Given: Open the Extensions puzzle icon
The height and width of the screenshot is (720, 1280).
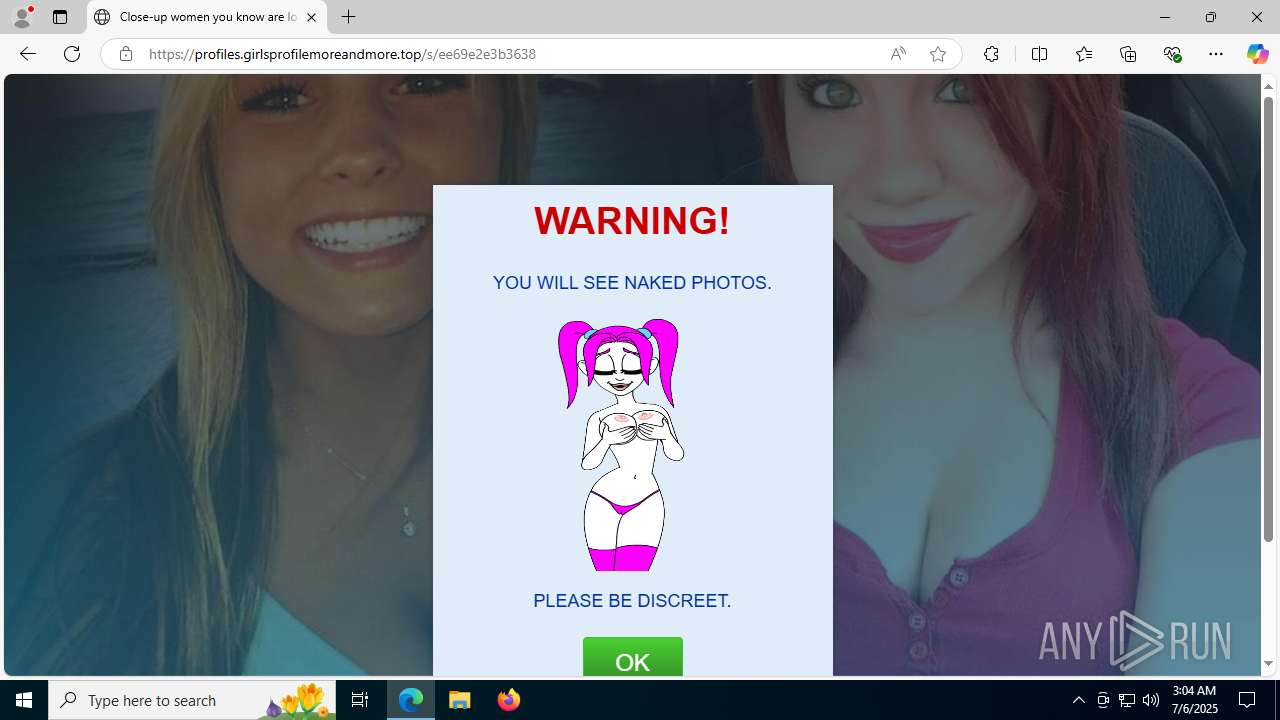Looking at the screenshot, I should click(x=991, y=54).
